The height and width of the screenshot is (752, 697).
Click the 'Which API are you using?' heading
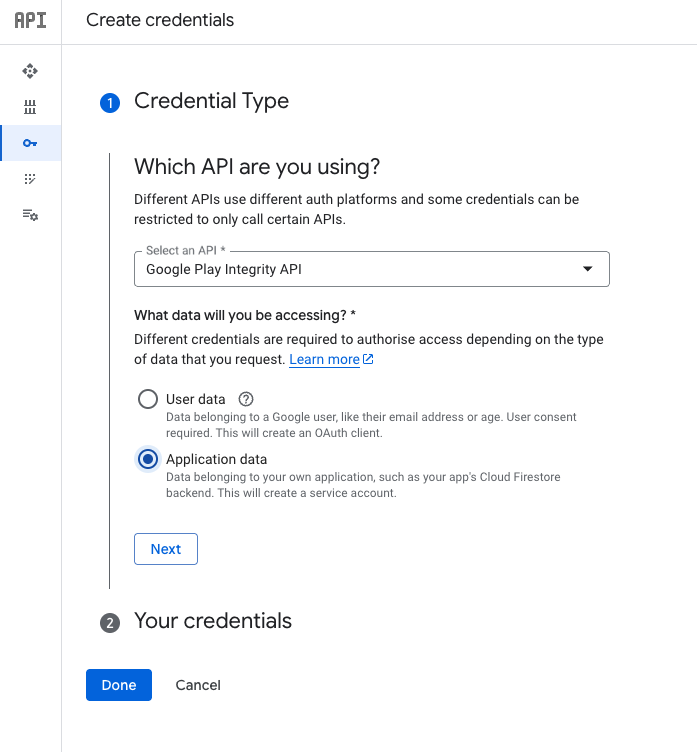tap(257, 167)
